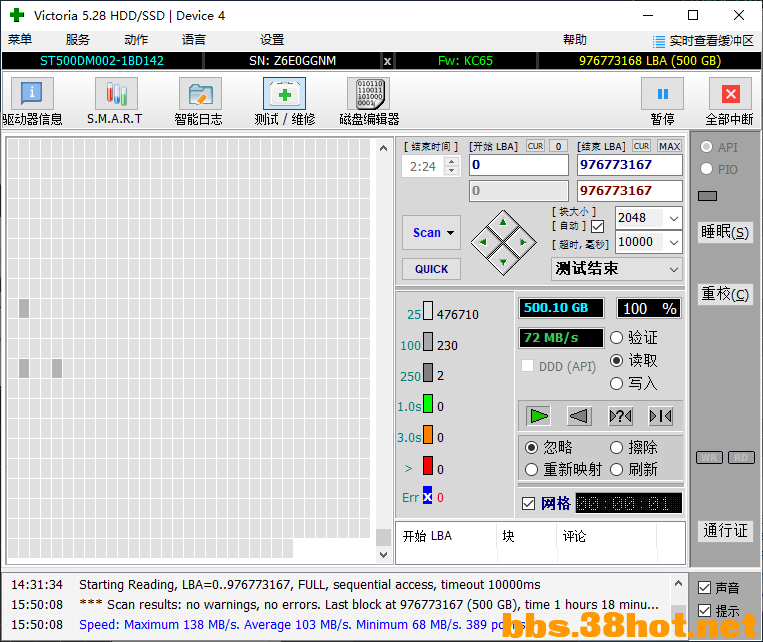
Task: Click the CUR button beside end LBA
Action: pos(641,146)
